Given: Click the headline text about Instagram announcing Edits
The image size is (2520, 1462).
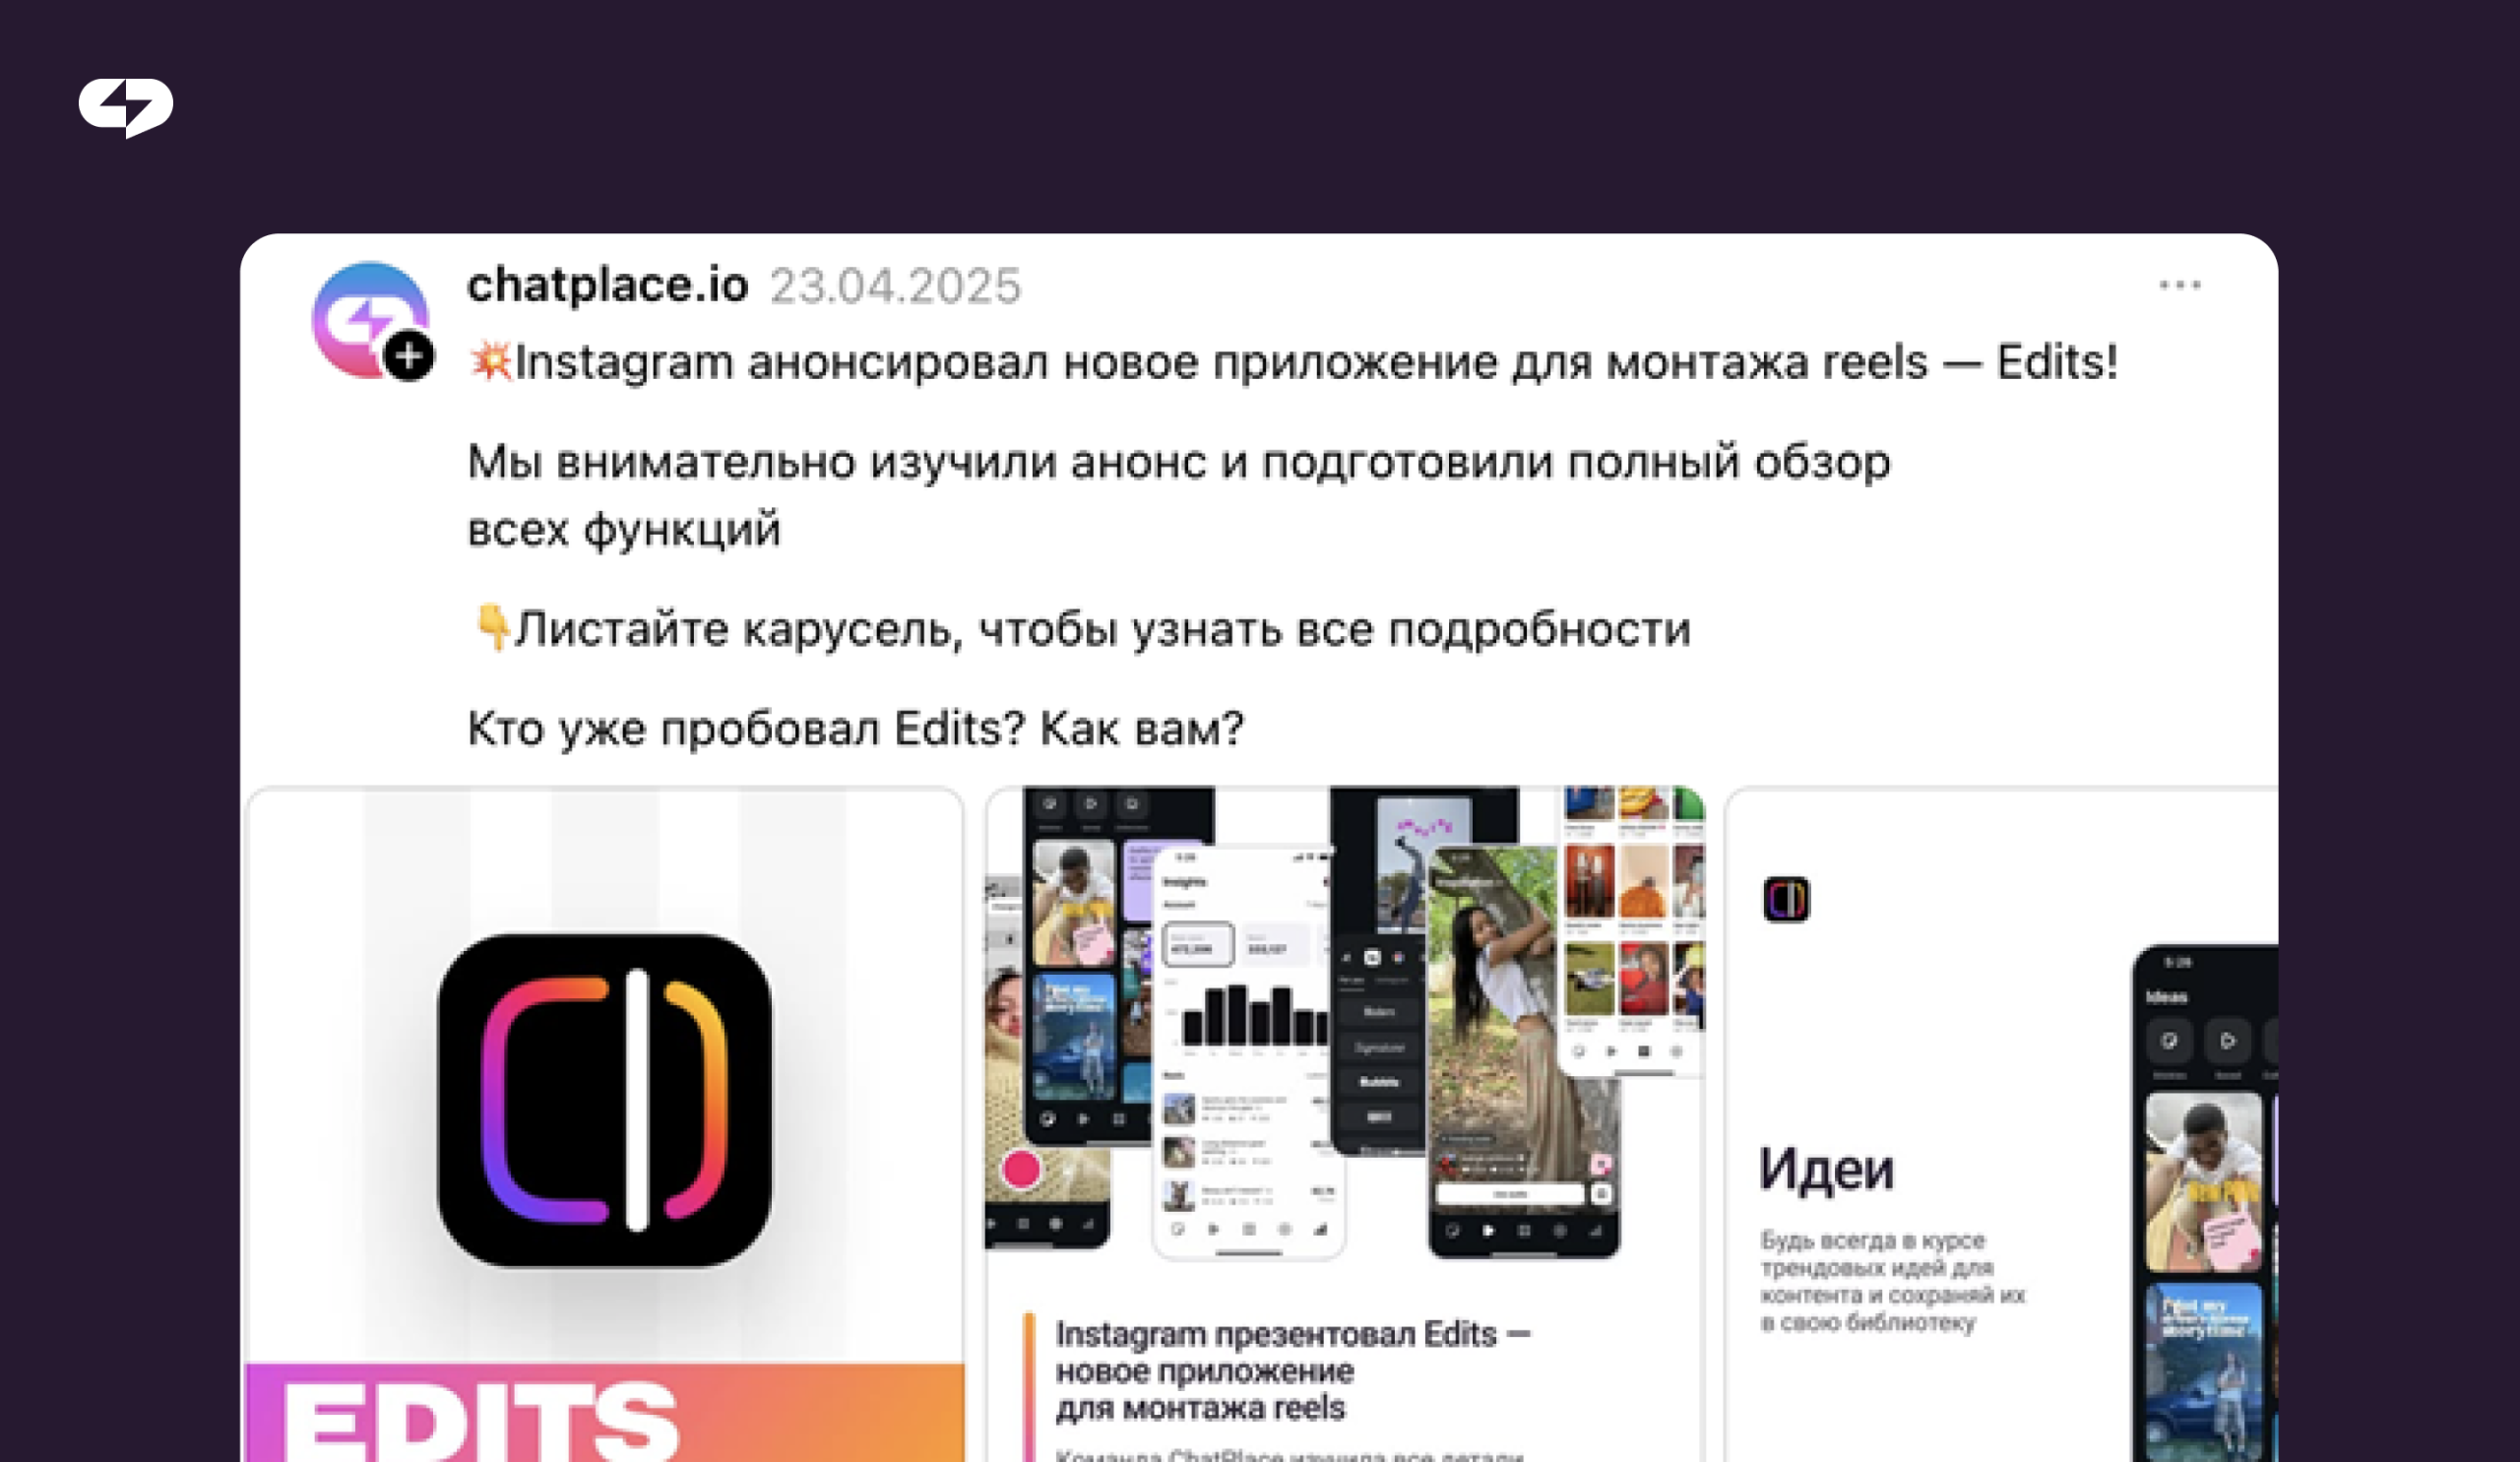Looking at the screenshot, I should [x=1292, y=362].
